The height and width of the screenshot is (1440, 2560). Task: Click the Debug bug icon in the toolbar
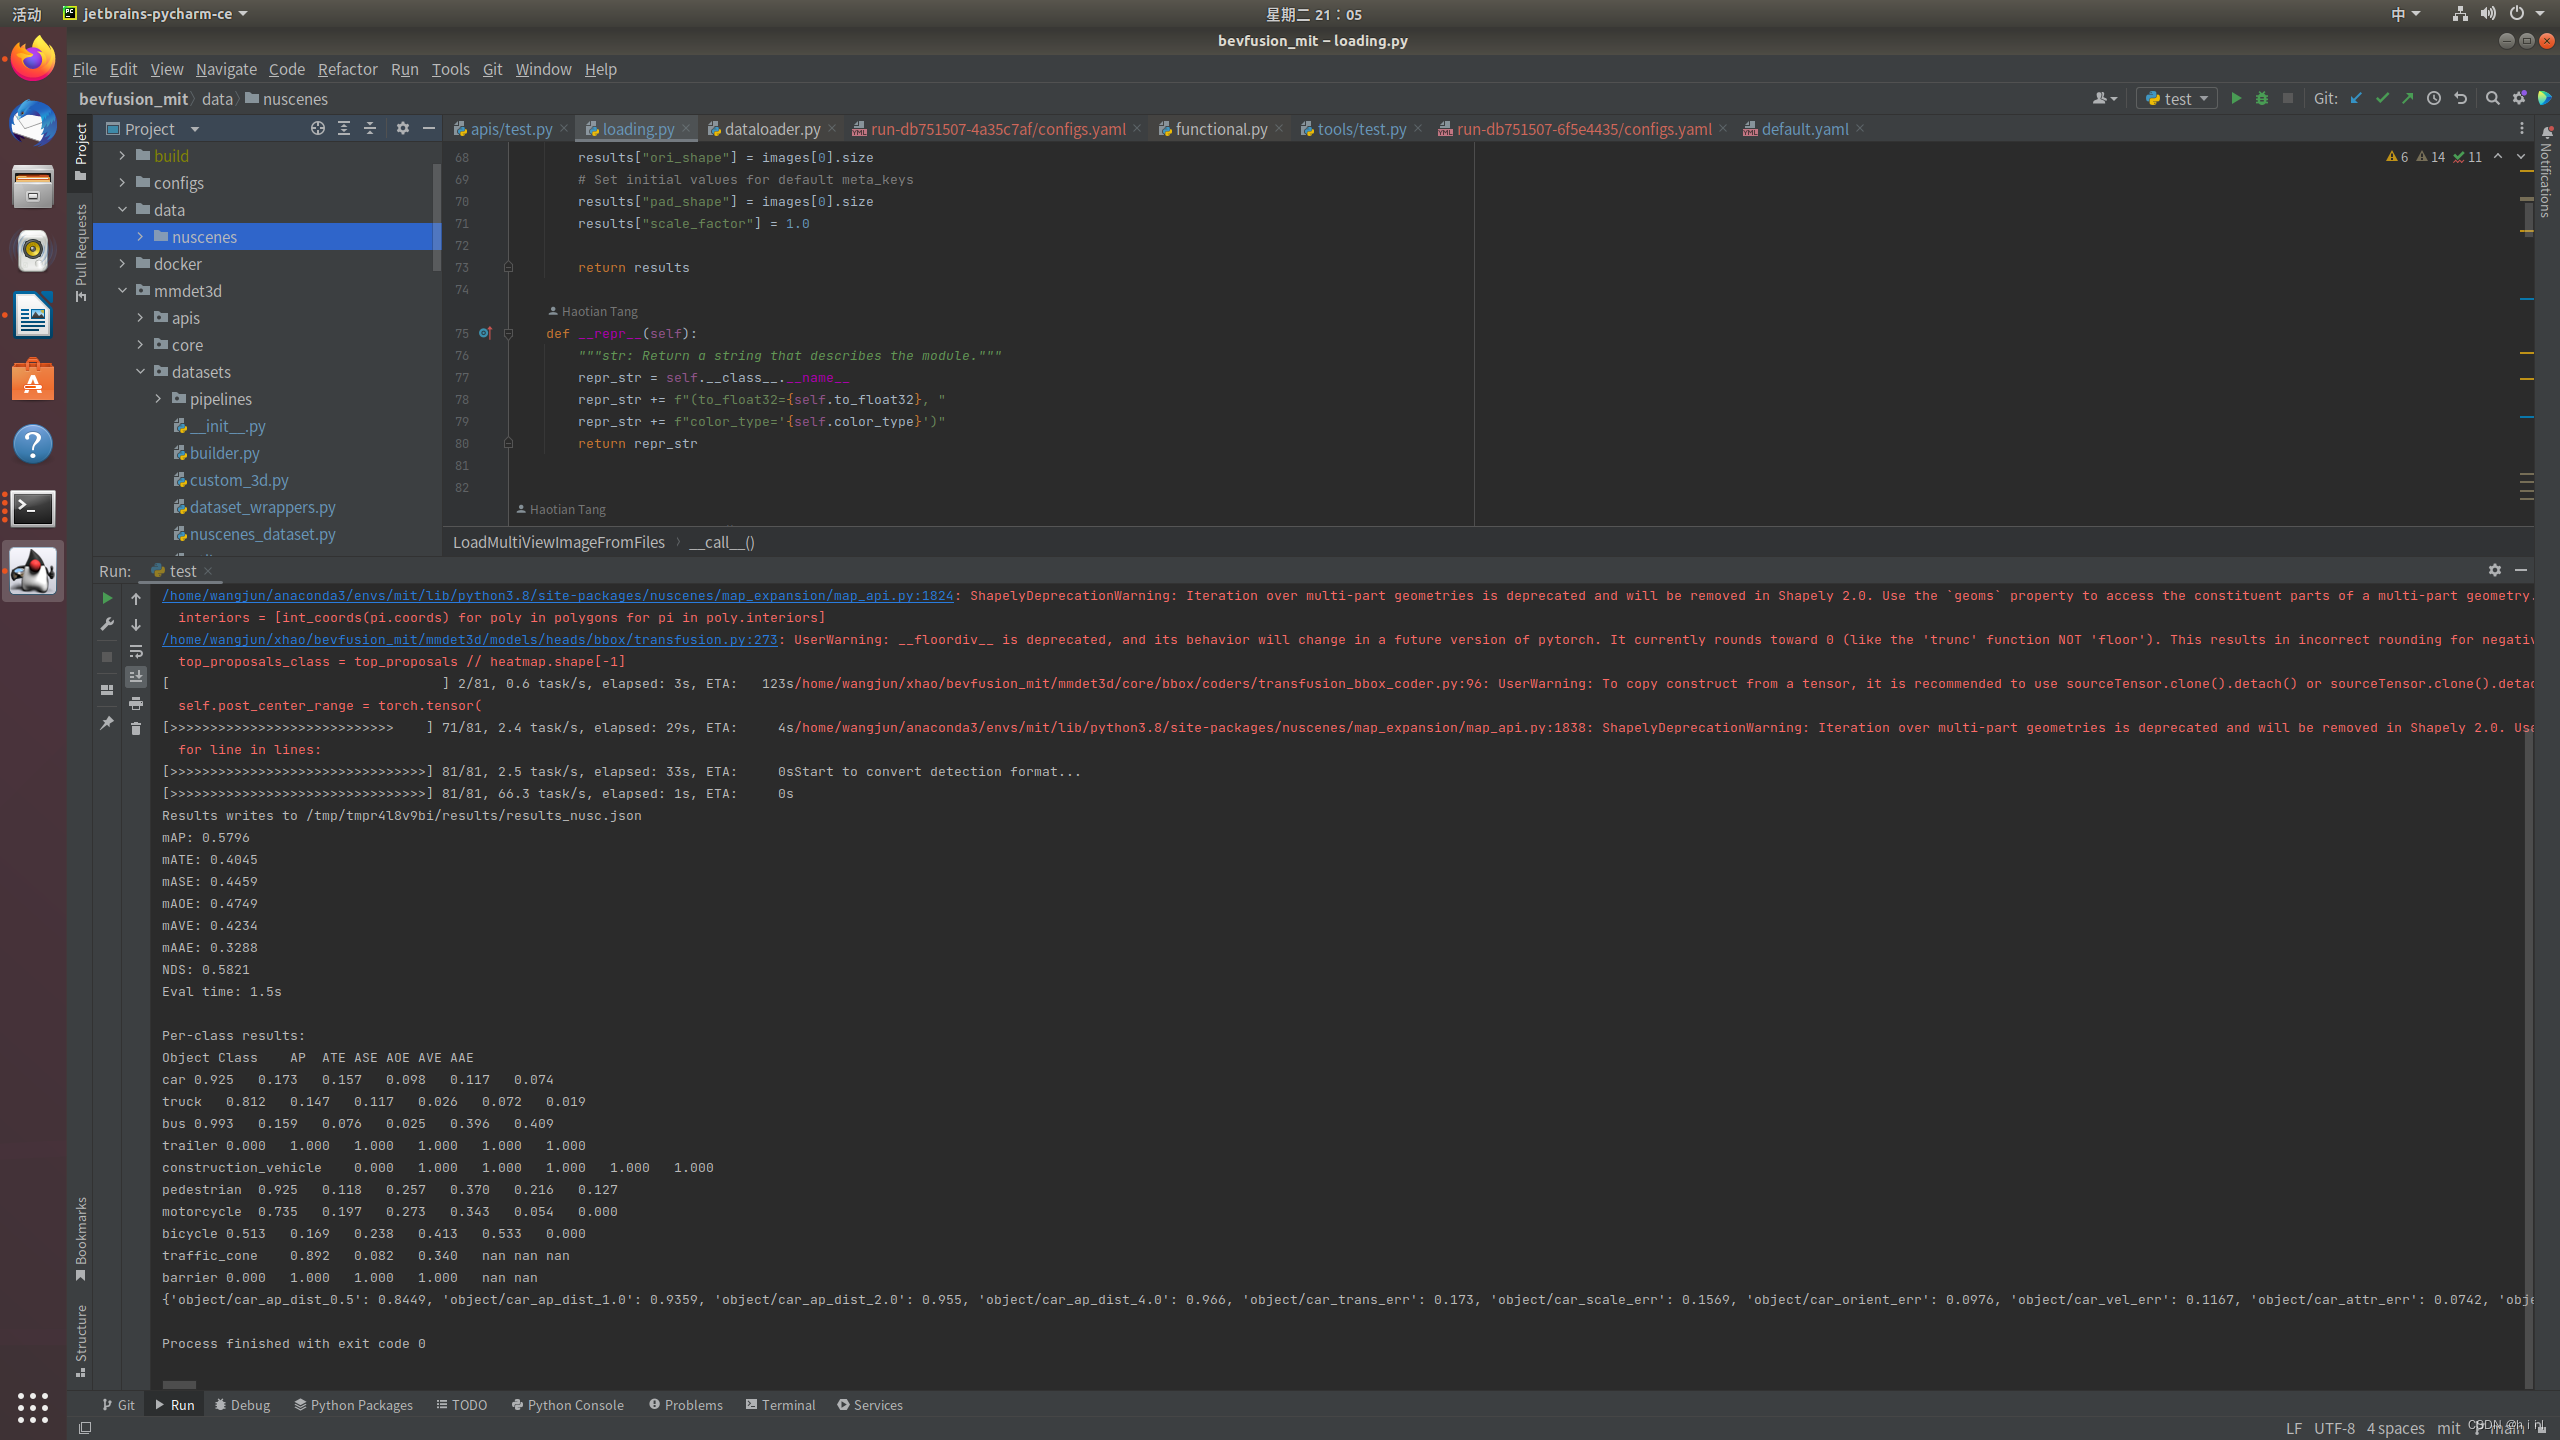pyautogui.click(x=2262, y=98)
